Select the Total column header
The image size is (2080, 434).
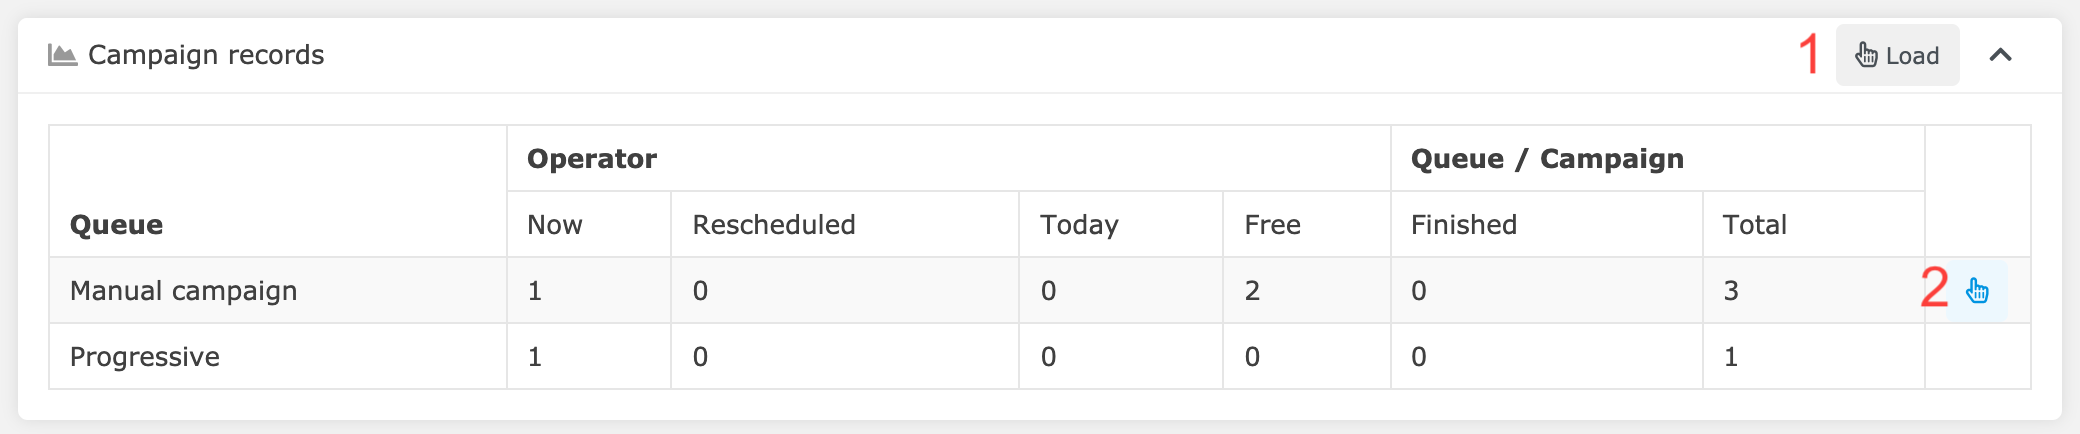[1754, 225]
